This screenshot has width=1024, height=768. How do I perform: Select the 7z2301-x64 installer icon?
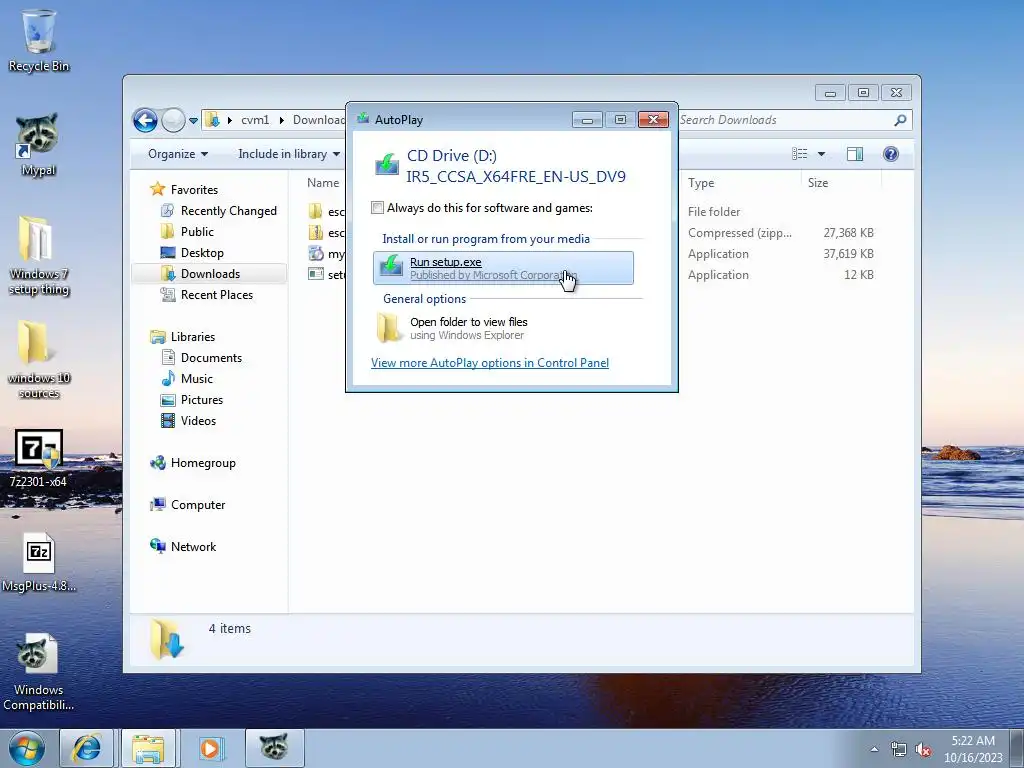click(39, 458)
